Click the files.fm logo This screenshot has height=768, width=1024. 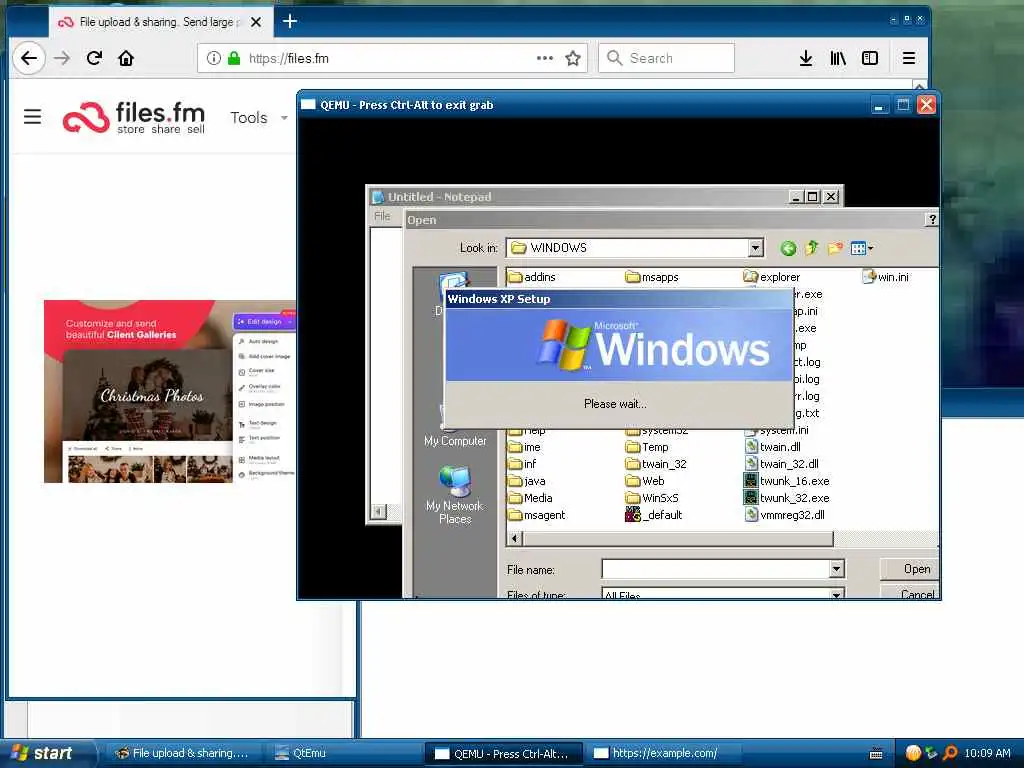point(134,118)
